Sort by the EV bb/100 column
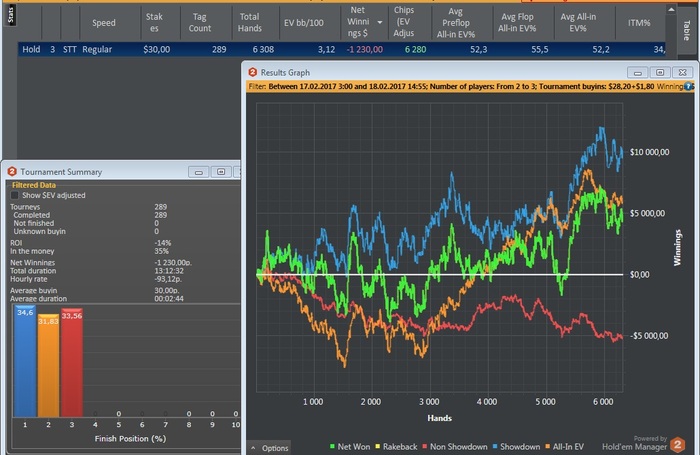Image resolution: width=700 pixels, height=455 pixels. (x=304, y=23)
